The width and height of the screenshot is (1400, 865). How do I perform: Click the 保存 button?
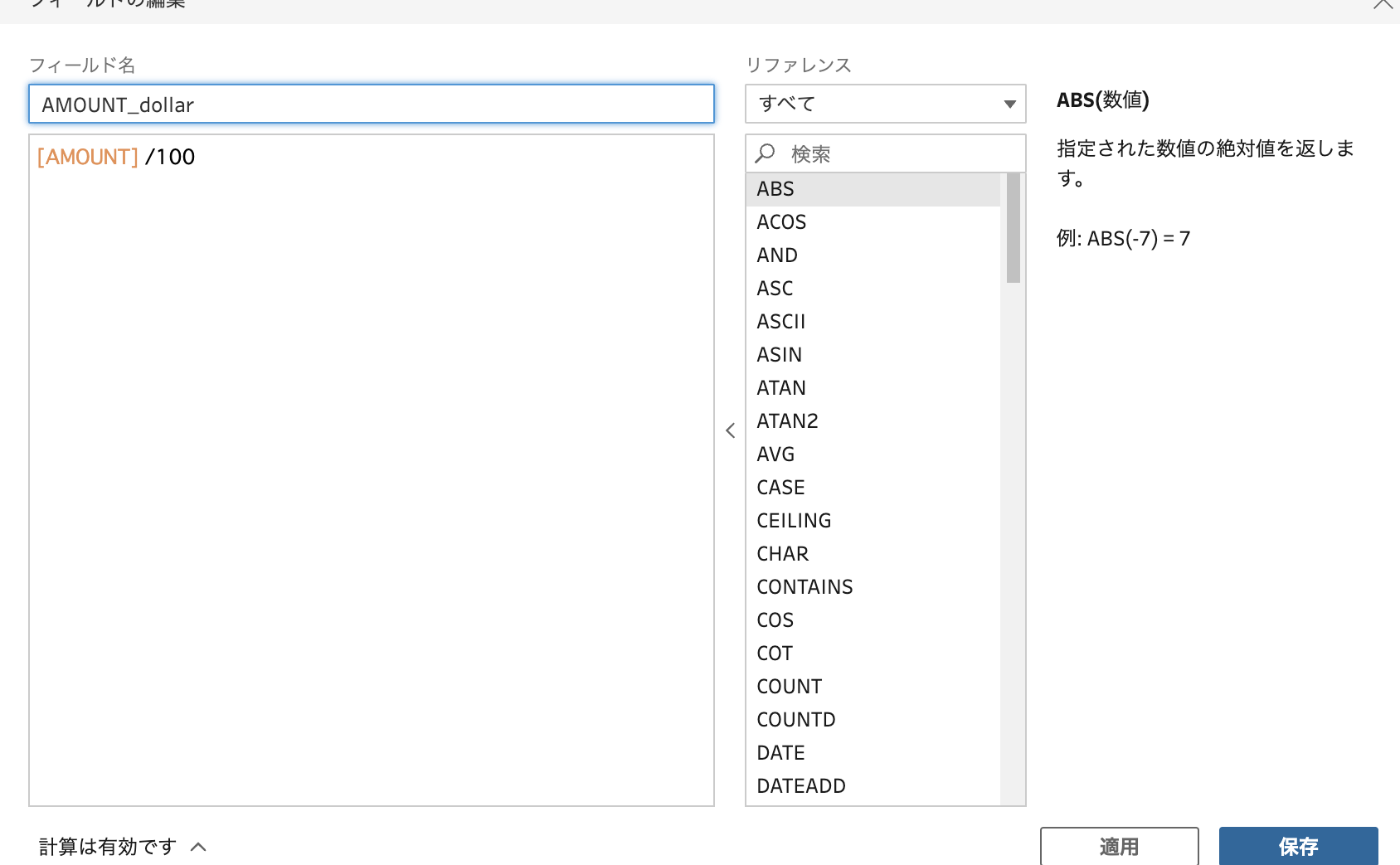(x=1298, y=846)
